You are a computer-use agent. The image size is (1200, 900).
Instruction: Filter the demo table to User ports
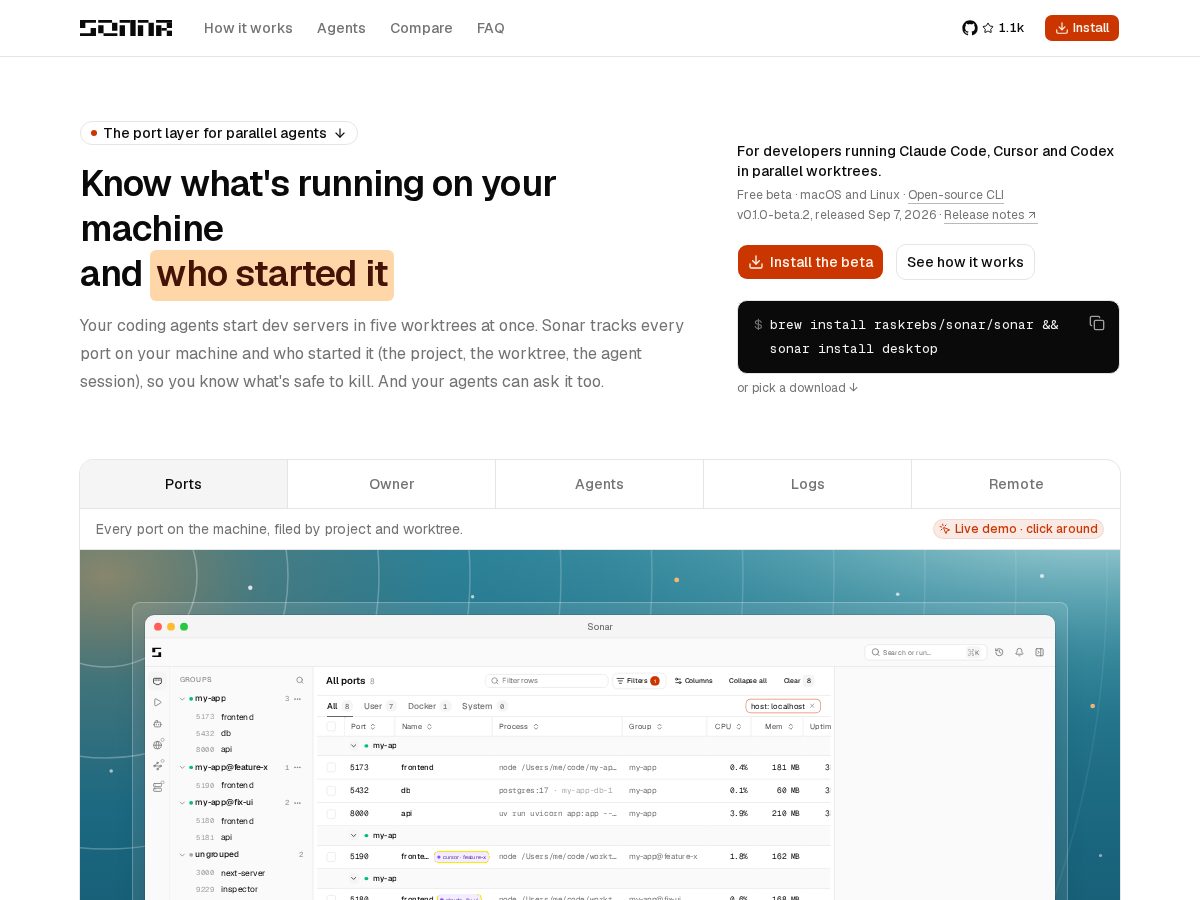click(x=380, y=706)
